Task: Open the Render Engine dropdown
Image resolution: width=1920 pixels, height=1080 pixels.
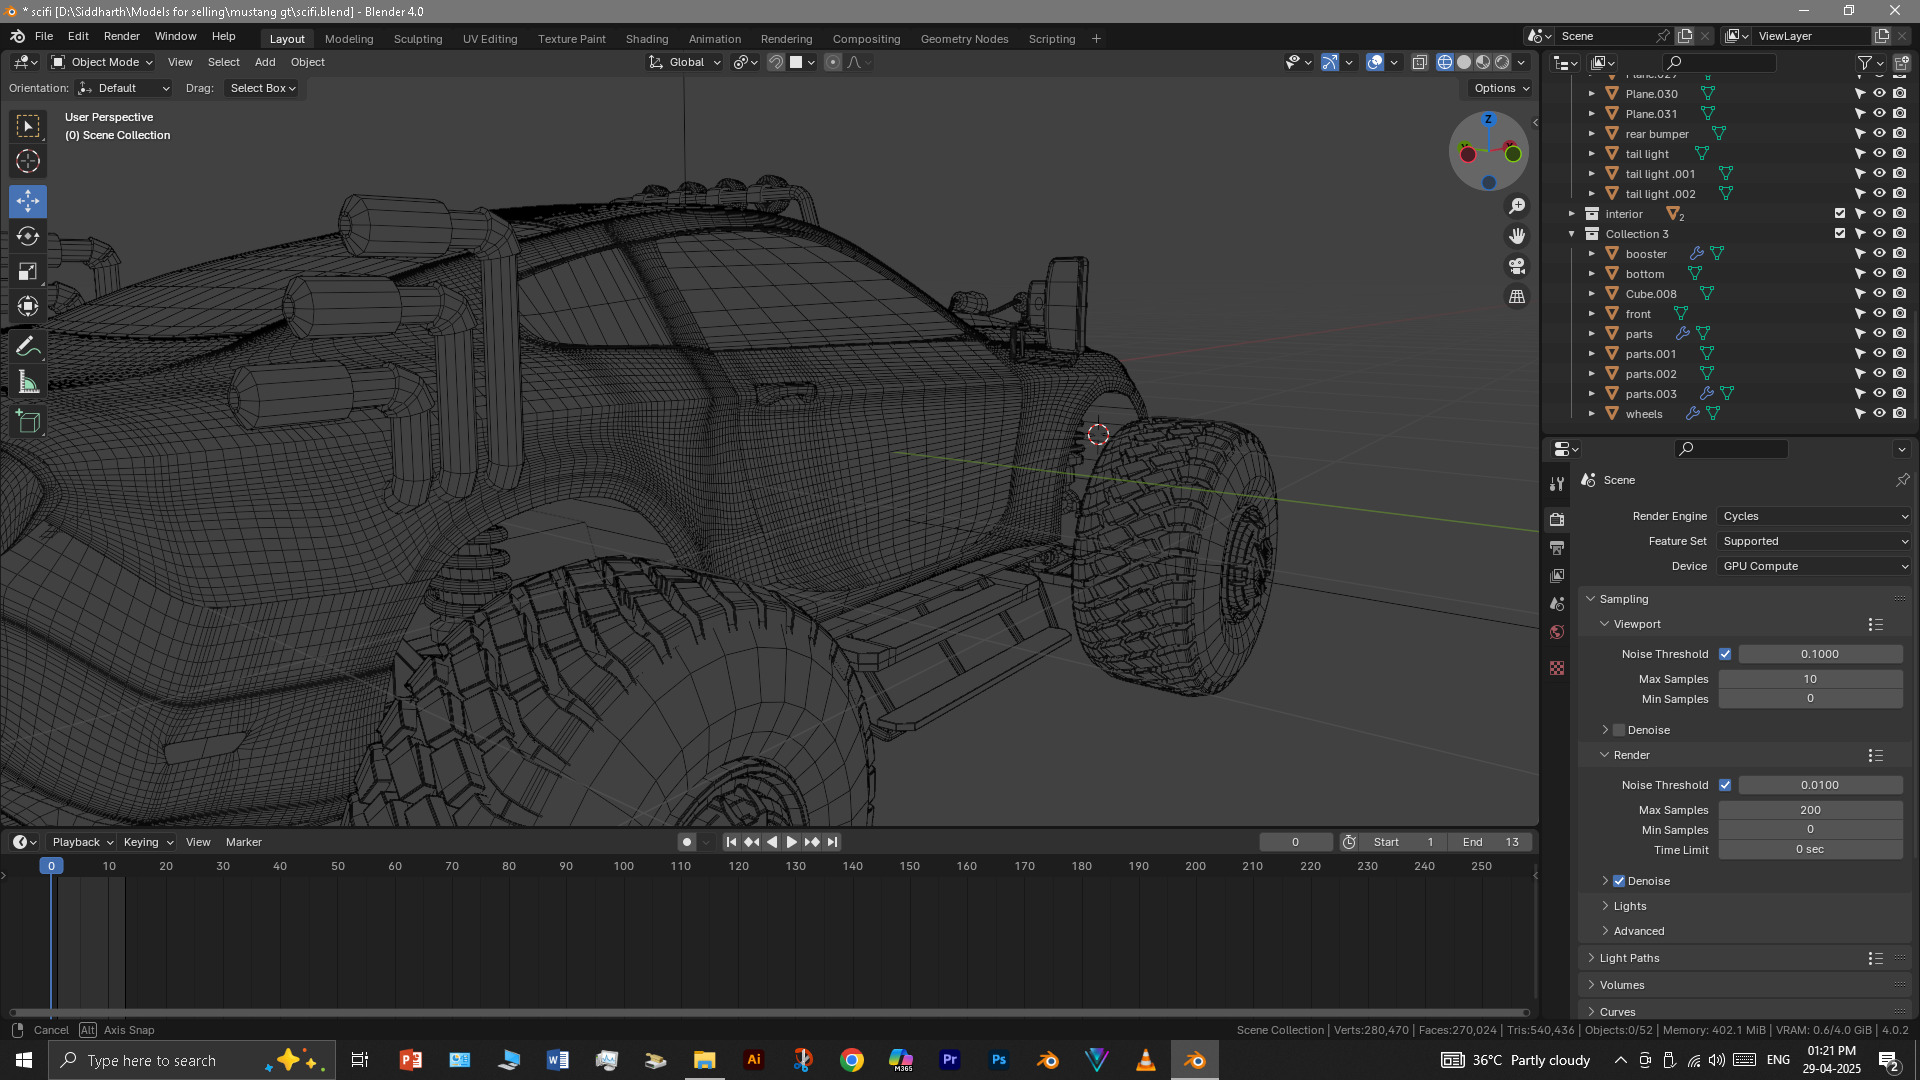Action: pos(1814,516)
